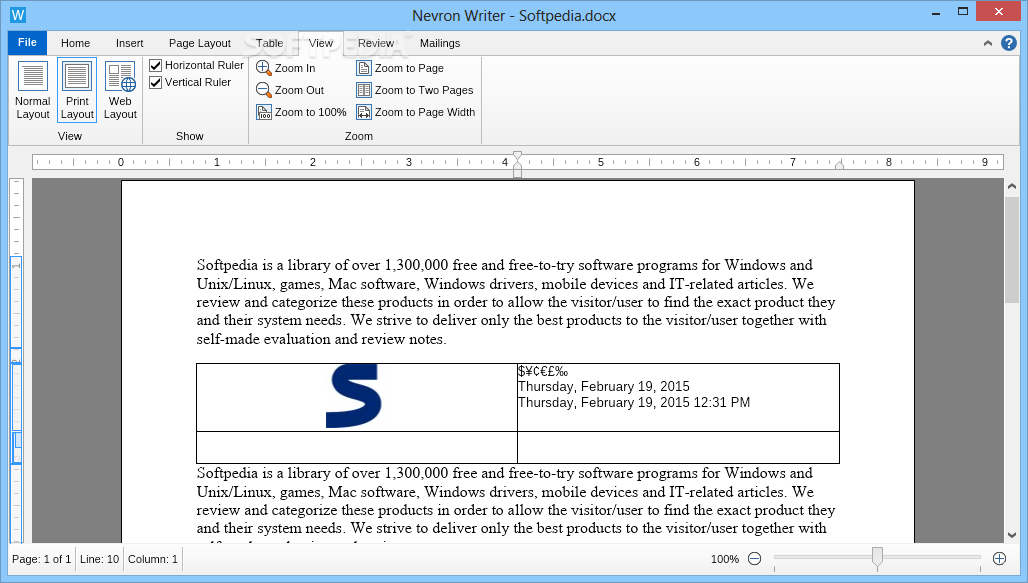The image size is (1028, 583).
Task: Open the Review tab
Action: [376, 43]
